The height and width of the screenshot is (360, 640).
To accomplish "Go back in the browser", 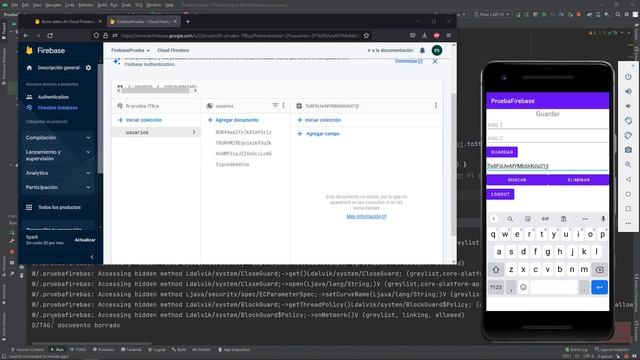I will 26,36.
